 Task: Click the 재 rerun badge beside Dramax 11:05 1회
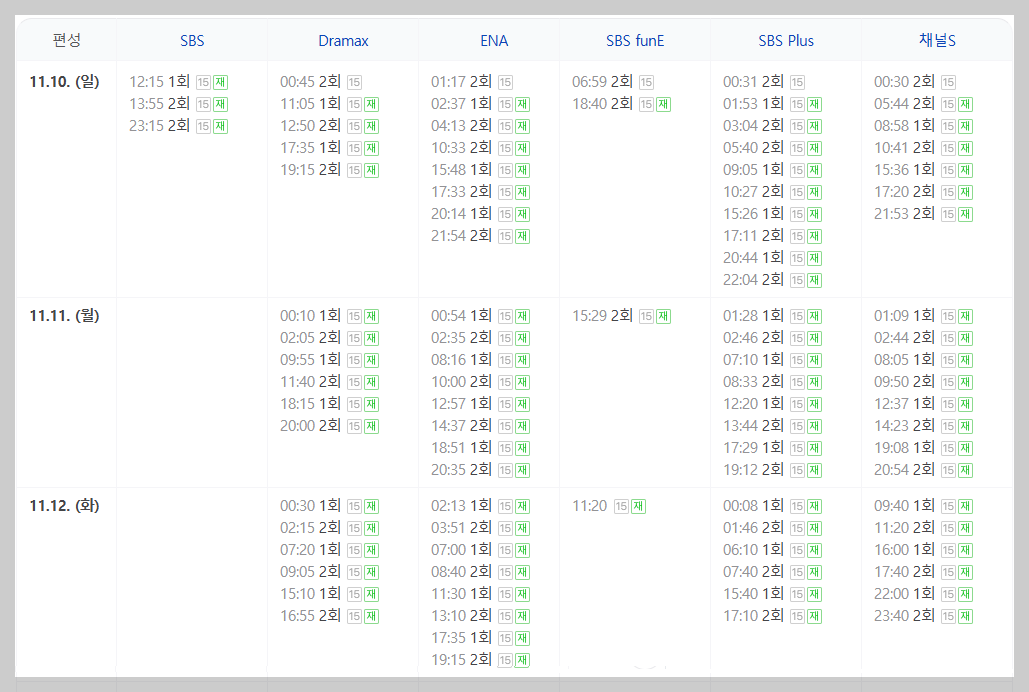coord(371,104)
